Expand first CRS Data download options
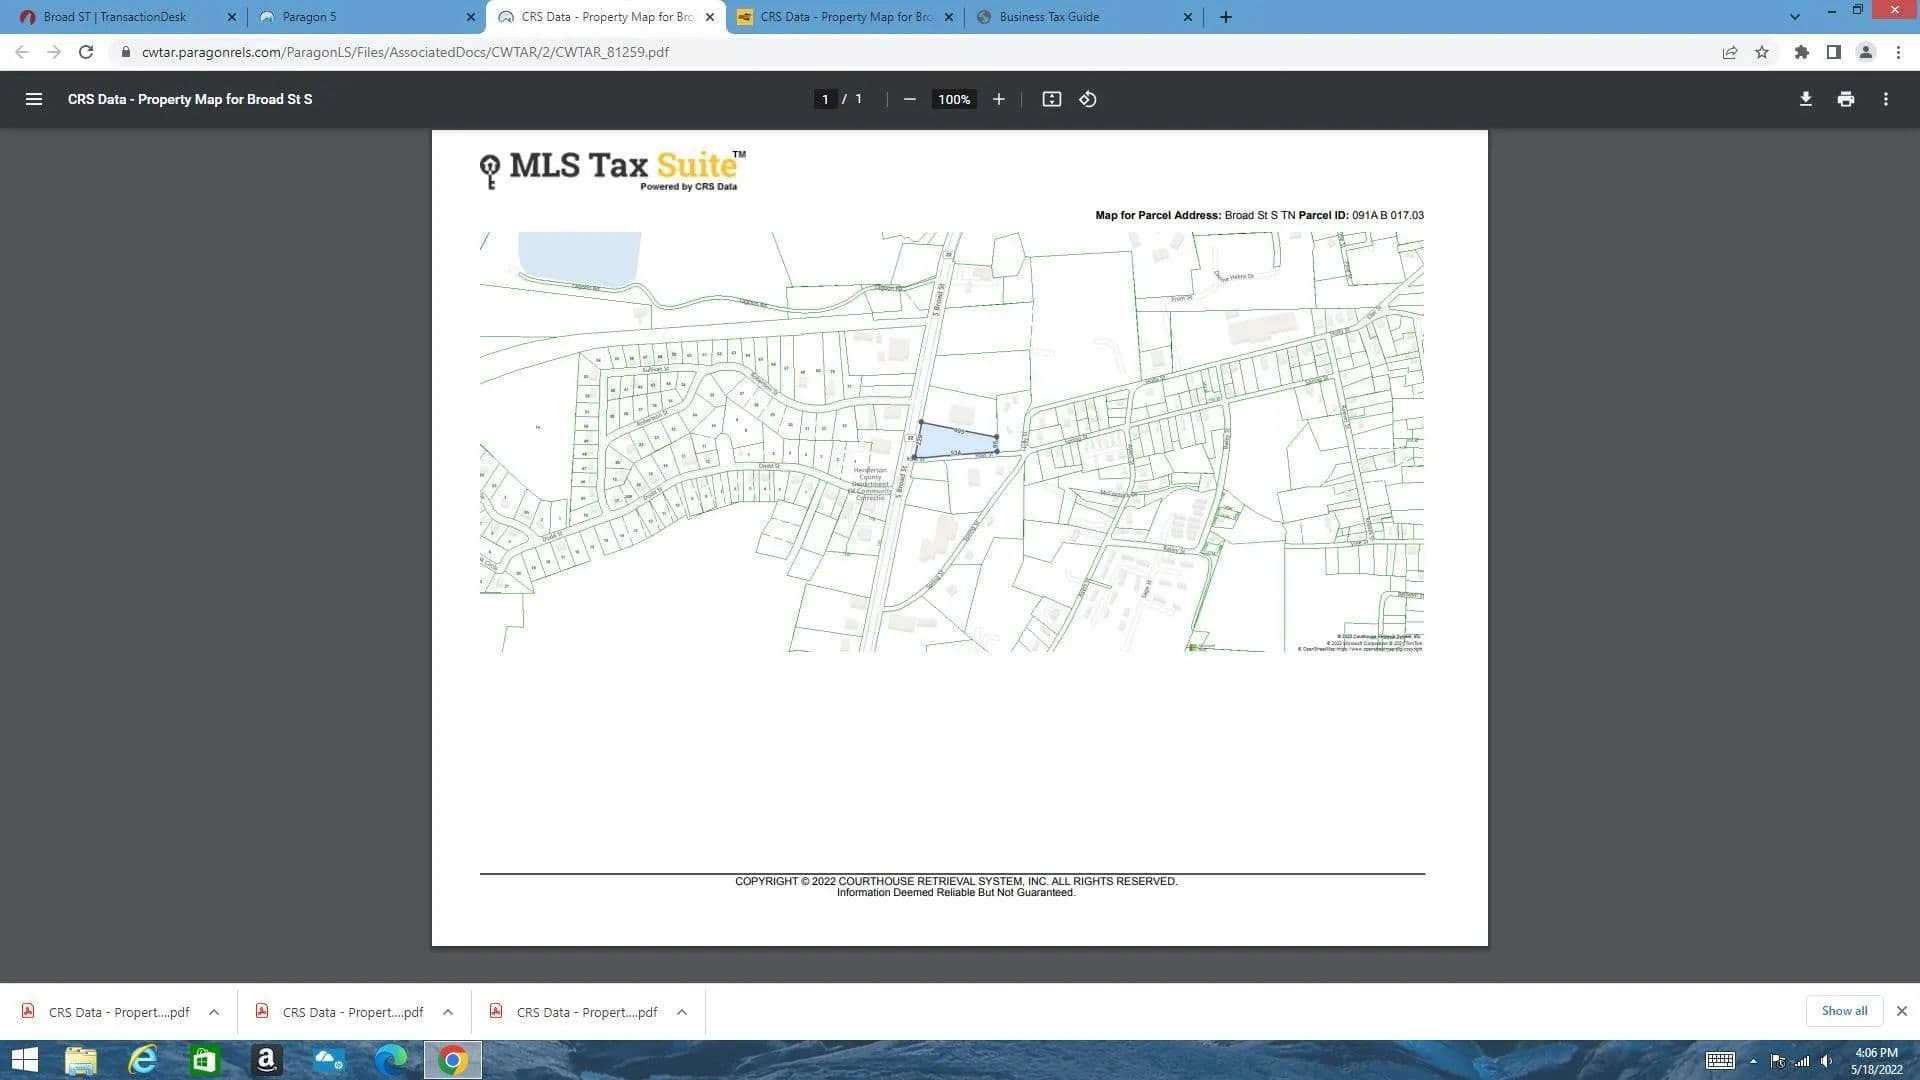 click(214, 1012)
